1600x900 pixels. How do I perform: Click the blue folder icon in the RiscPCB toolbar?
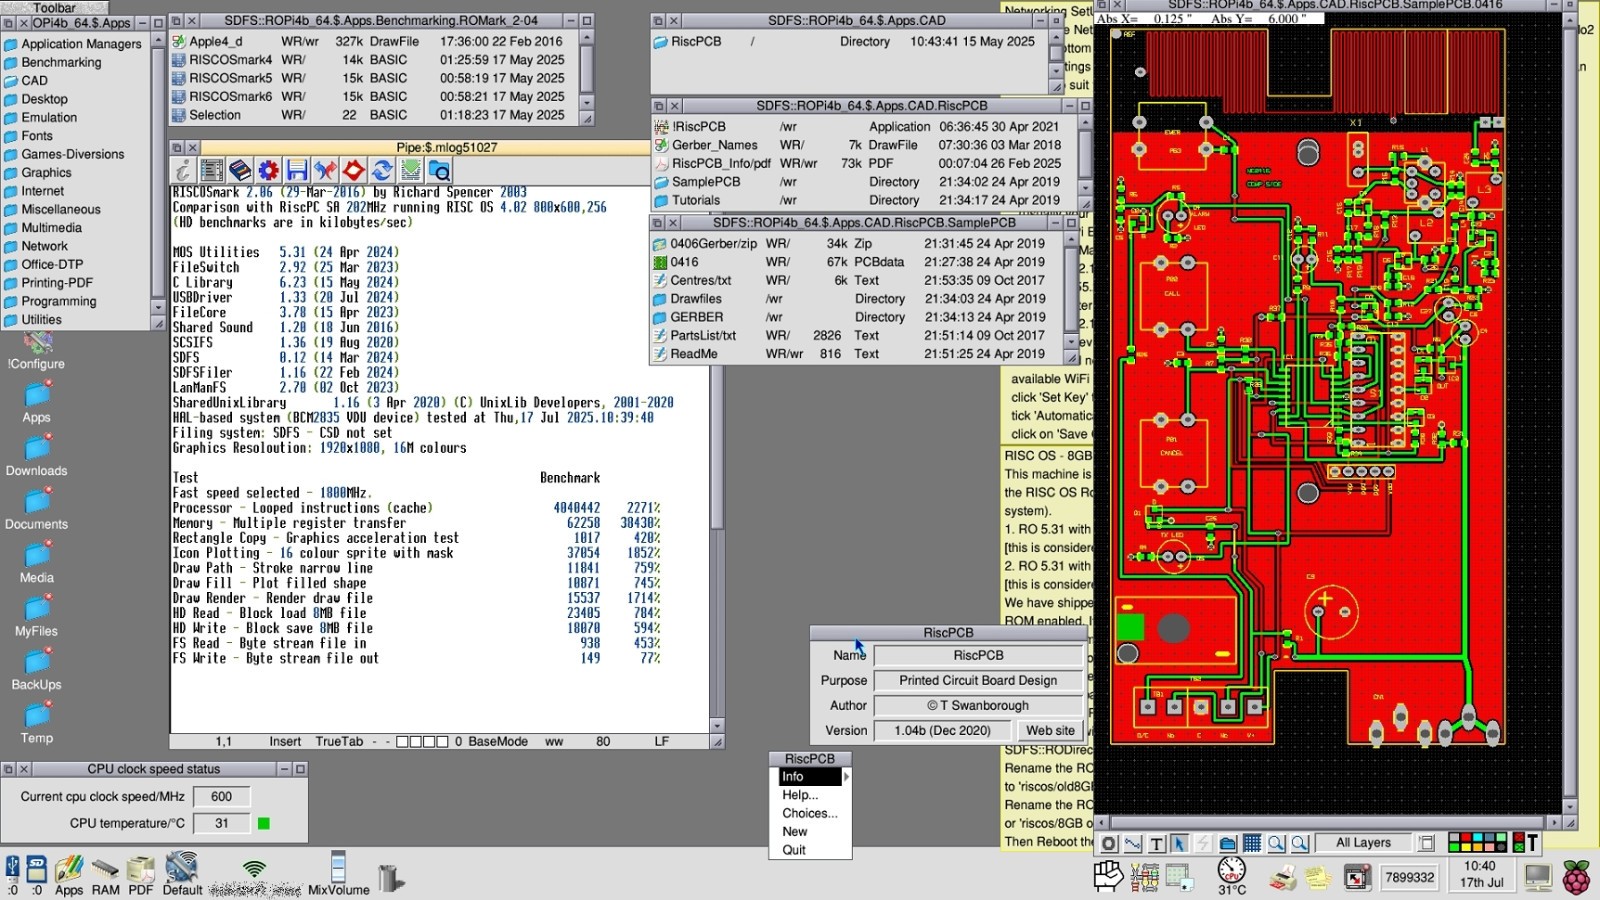(x=1228, y=843)
